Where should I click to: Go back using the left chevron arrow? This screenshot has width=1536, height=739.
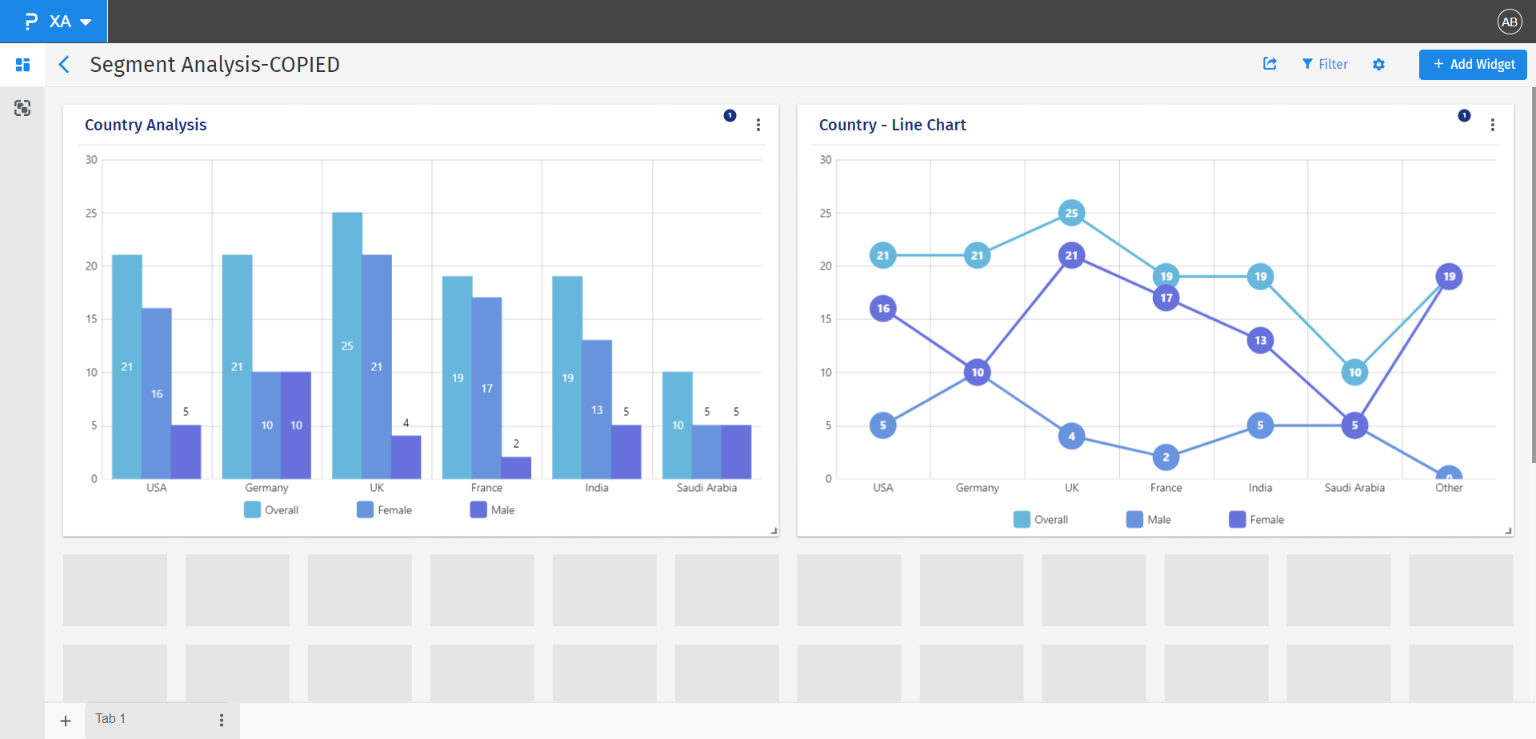(64, 65)
